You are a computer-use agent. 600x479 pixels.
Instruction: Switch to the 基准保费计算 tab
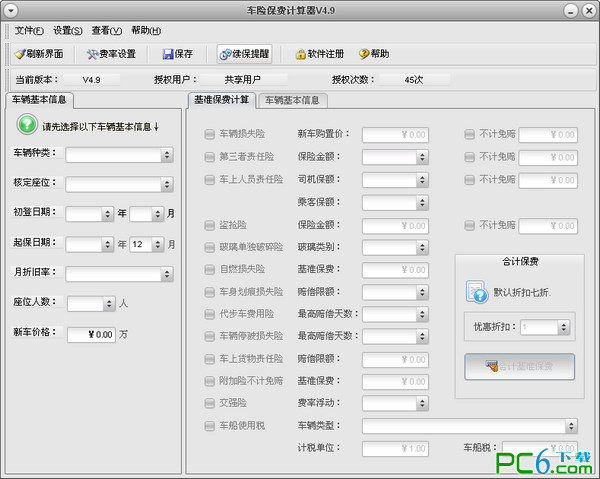(x=222, y=100)
